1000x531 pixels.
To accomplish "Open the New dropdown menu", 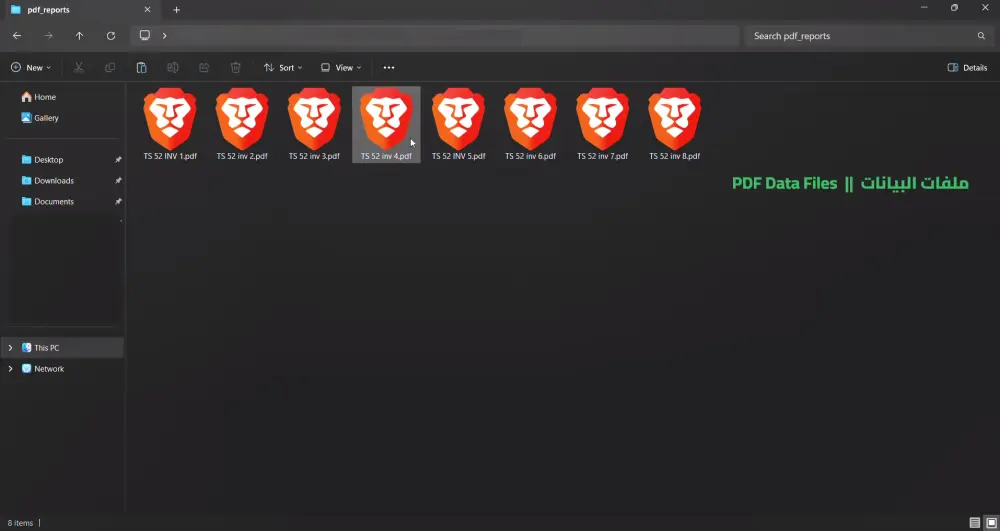I will click(31, 68).
